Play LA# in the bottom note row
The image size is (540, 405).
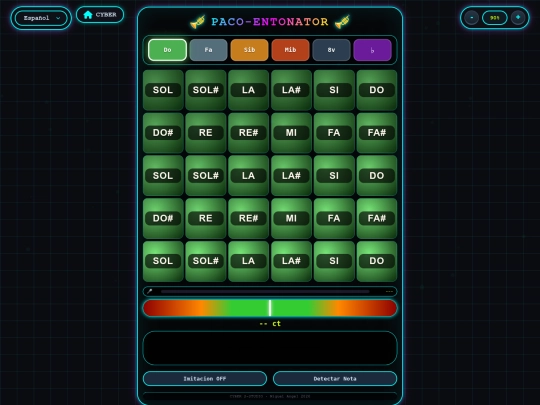pos(291,261)
